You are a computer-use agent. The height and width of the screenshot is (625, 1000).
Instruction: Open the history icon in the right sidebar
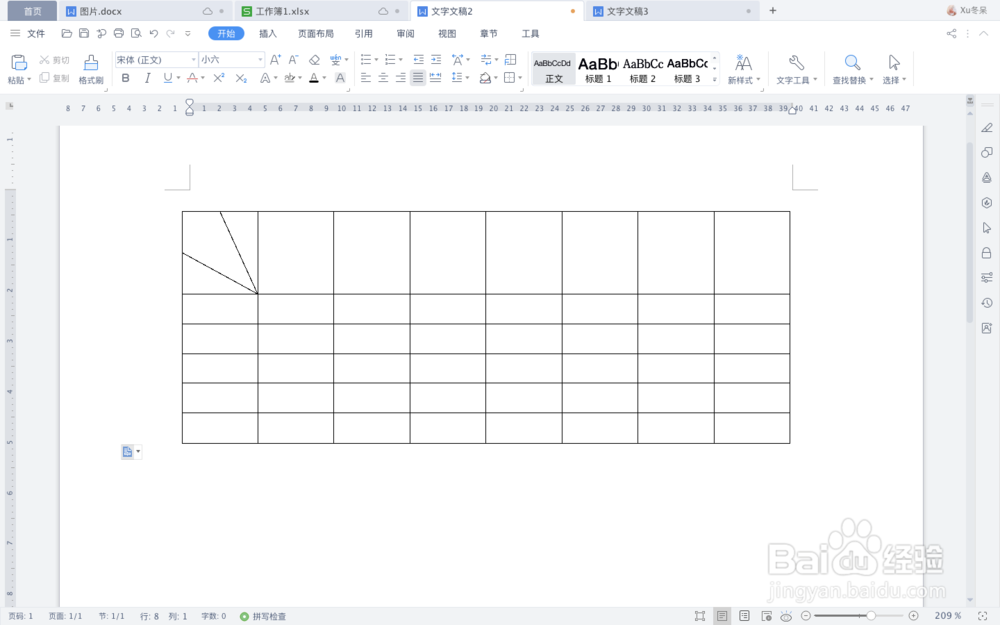(x=986, y=302)
